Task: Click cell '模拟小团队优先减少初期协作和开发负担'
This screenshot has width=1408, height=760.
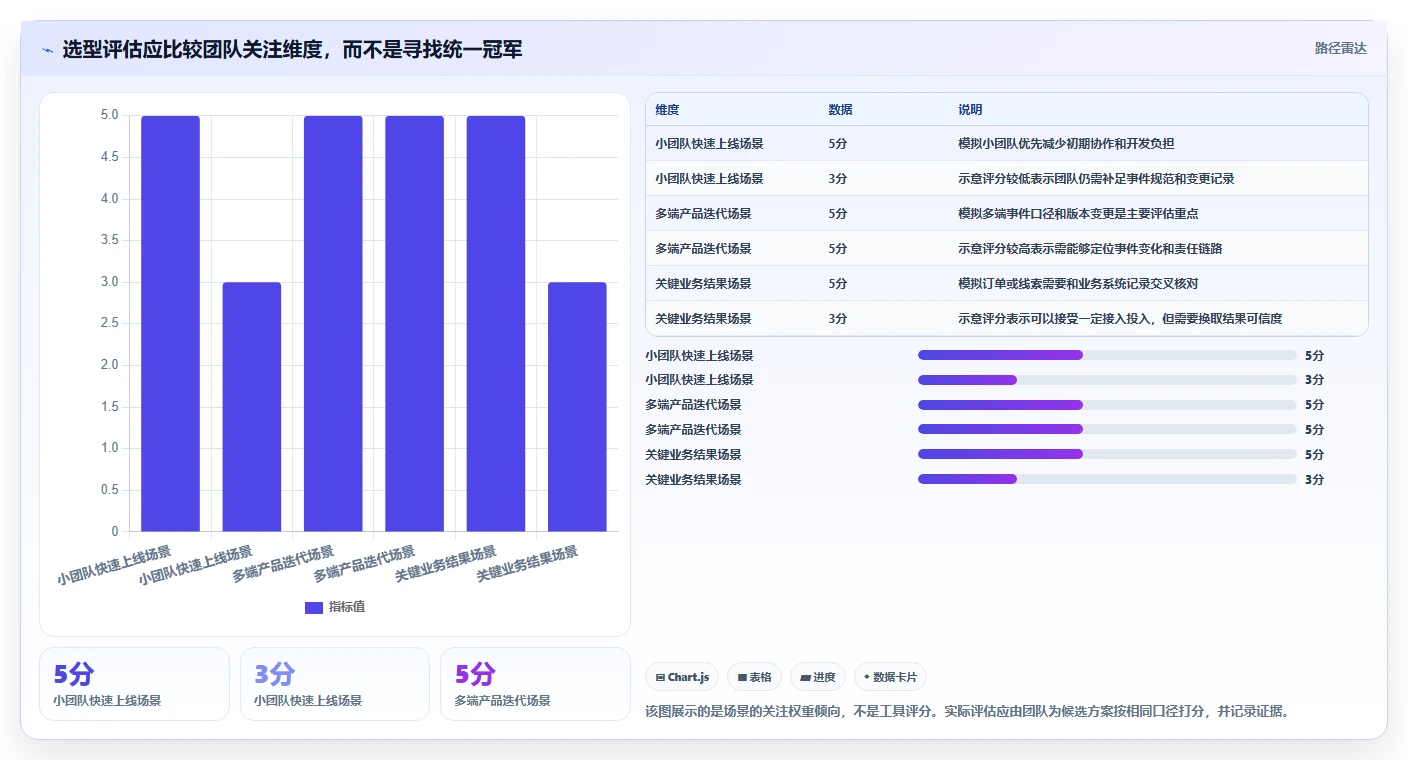Action: pyautogui.click(x=1066, y=144)
